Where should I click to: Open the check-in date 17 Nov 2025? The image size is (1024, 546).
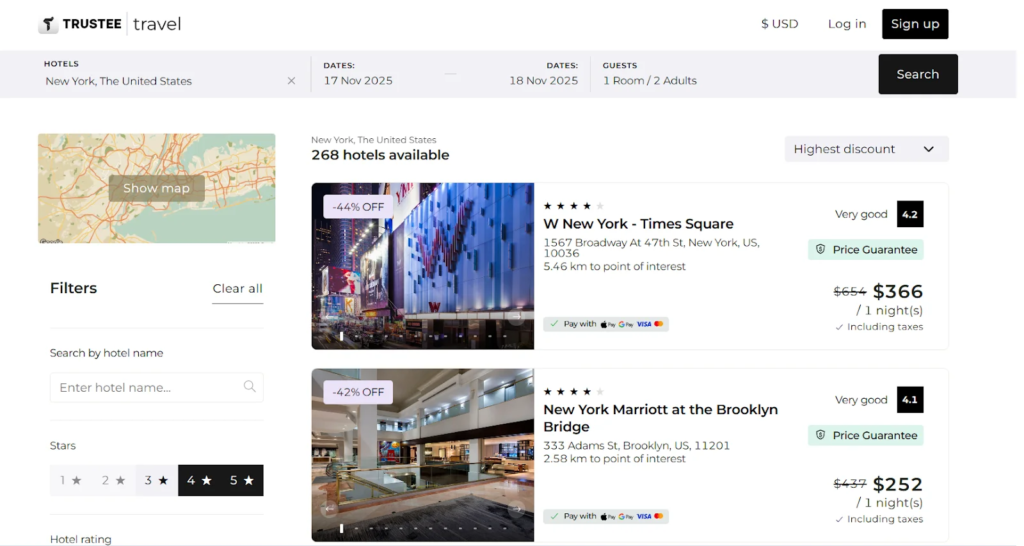[x=358, y=81]
